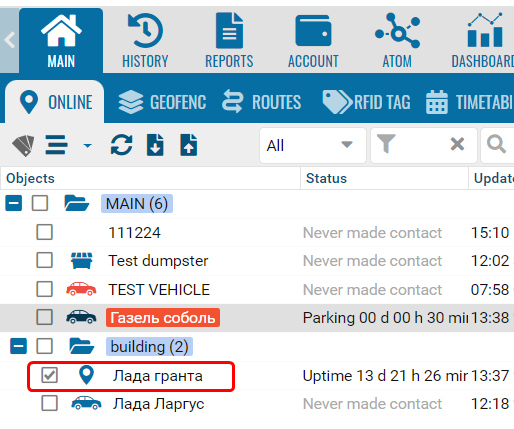Open the History section
Screen dimensions: 514x429
pos(145,41)
